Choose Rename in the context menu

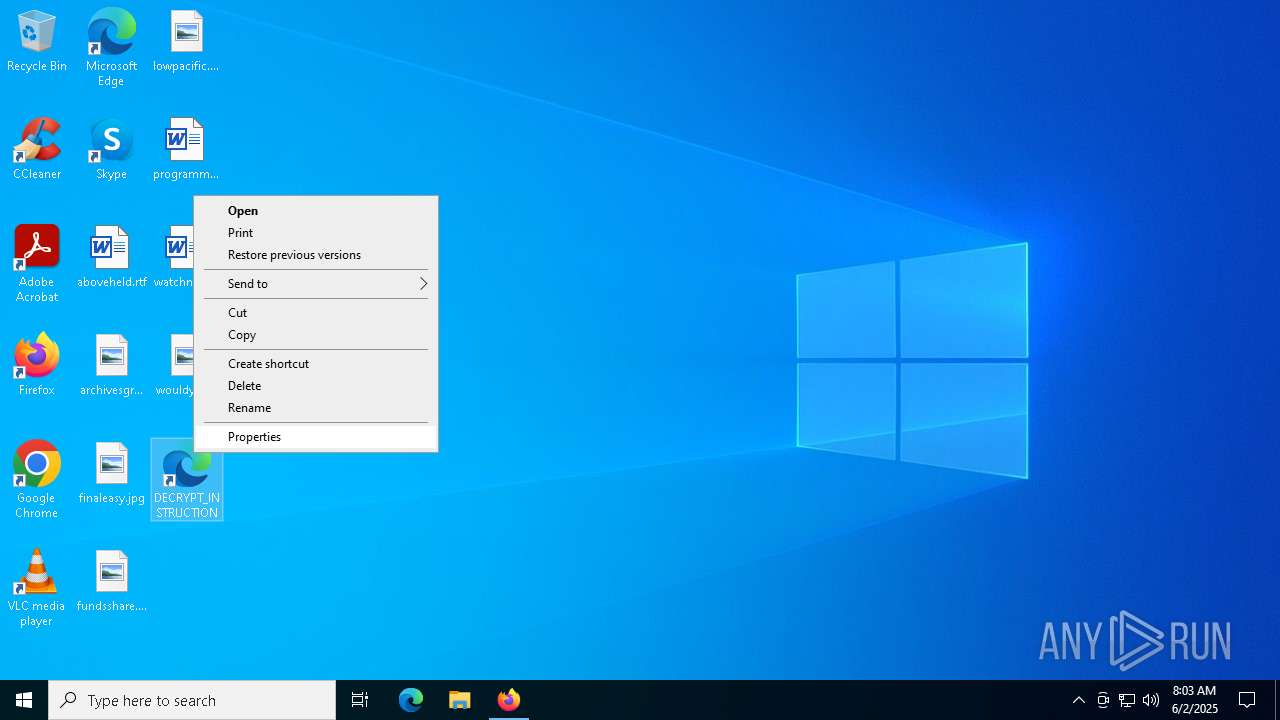pos(315,408)
